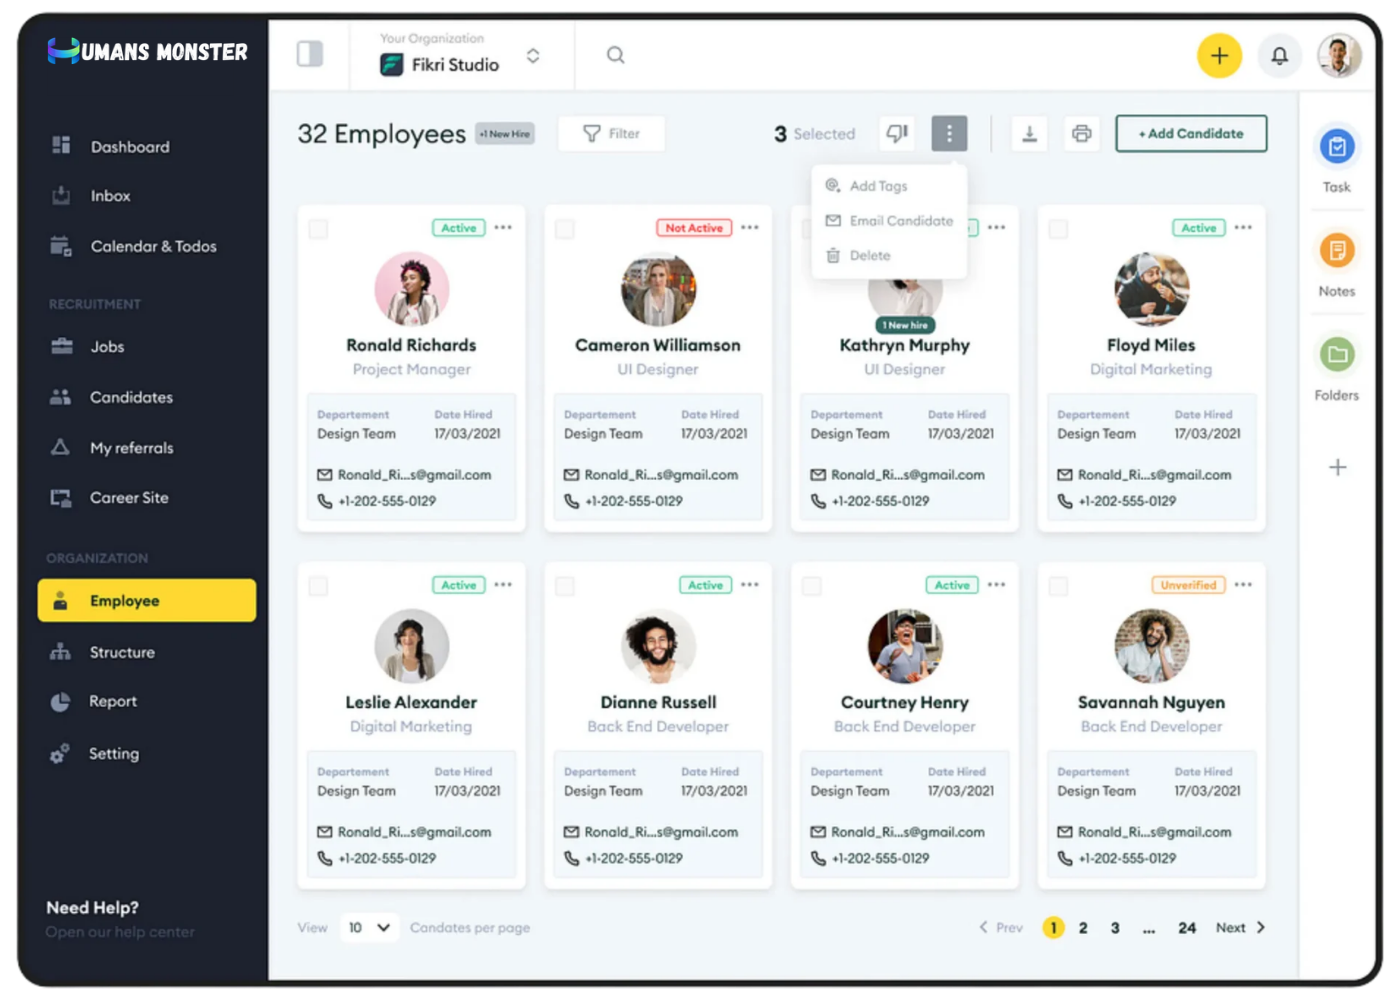This screenshot has width=1400, height=1000.
Task: Open the Folders icon in right sidebar
Action: 1337,355
